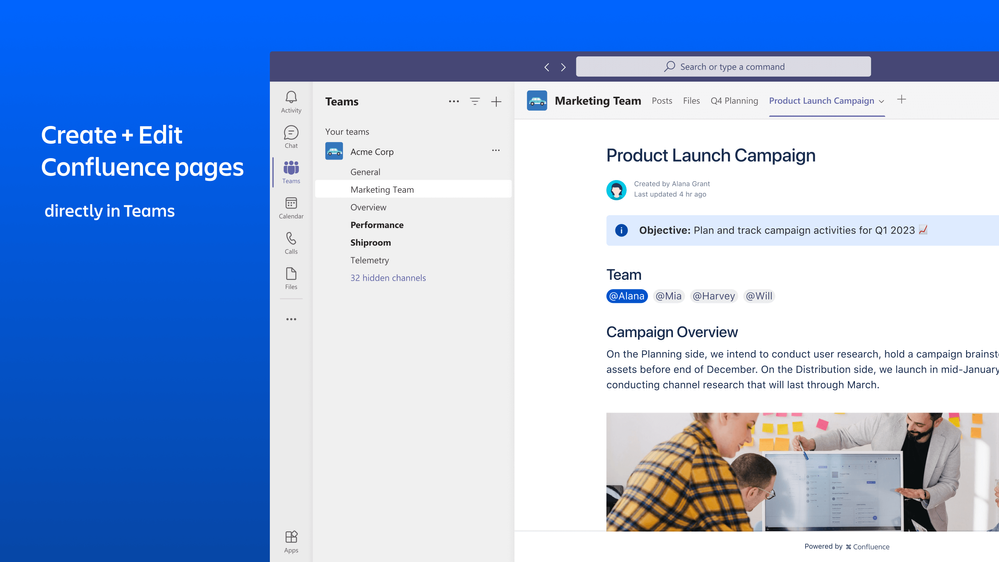
Task: Open Files from the sidebar
Action: tap(291, 278)
